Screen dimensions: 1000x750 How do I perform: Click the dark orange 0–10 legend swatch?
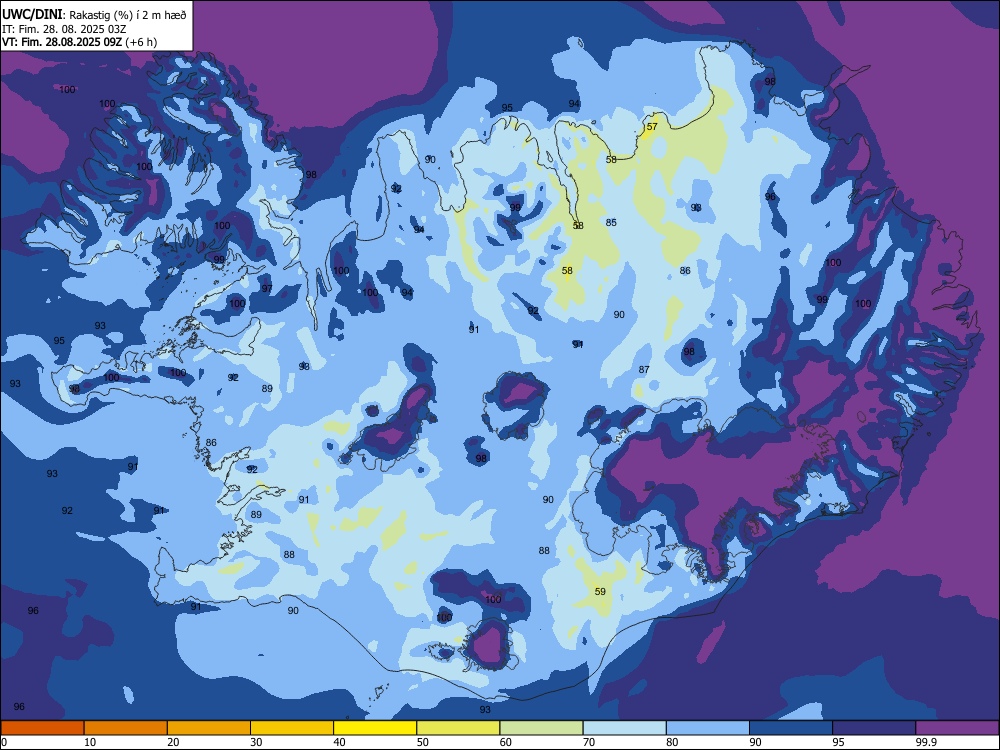coord(42,728)
